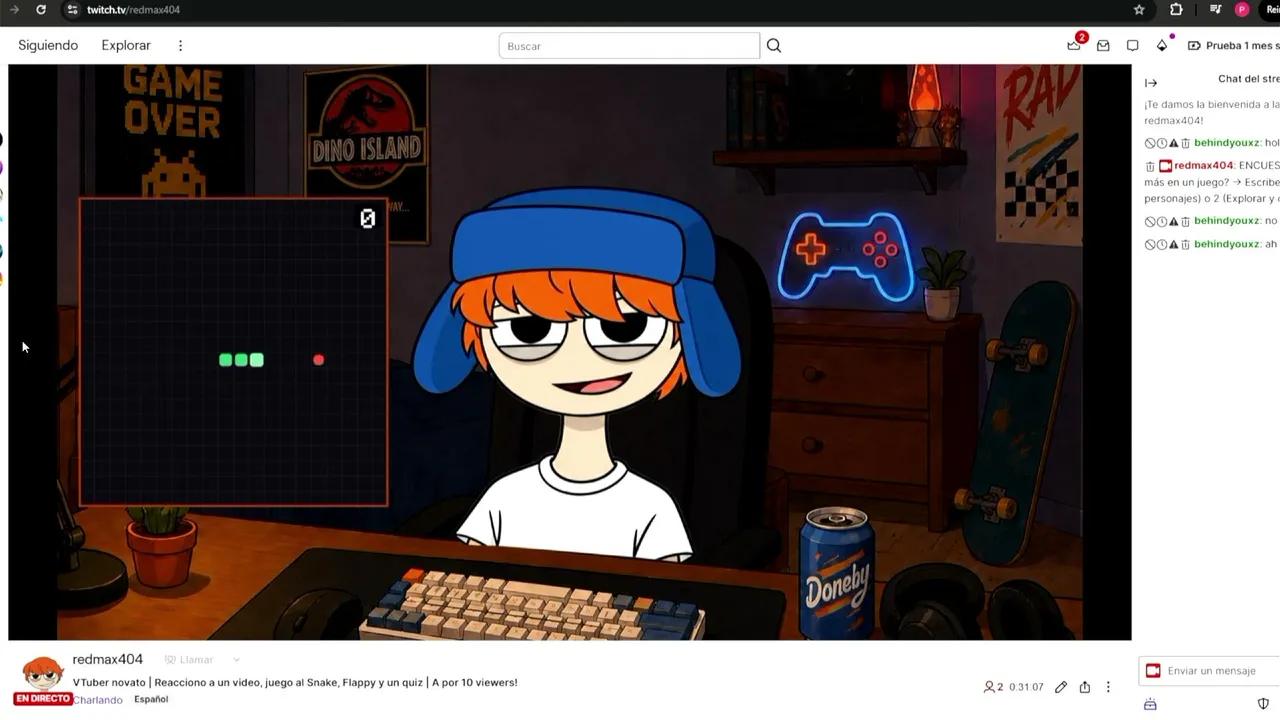Click redmax404 broadcaster badge in chat
The height and width of the screenshot is (720, 1280).
coord(1166,166)
